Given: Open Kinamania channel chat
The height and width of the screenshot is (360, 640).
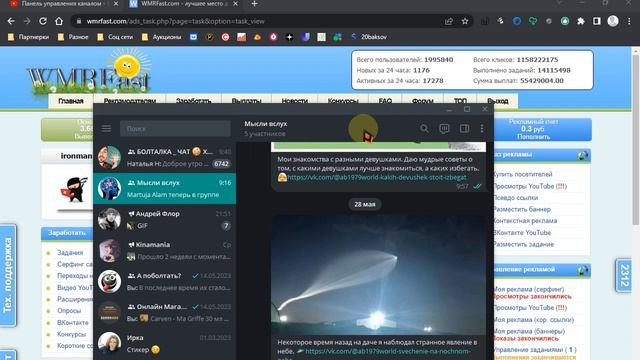Looking at the screenshot, I should coord(164,251).
